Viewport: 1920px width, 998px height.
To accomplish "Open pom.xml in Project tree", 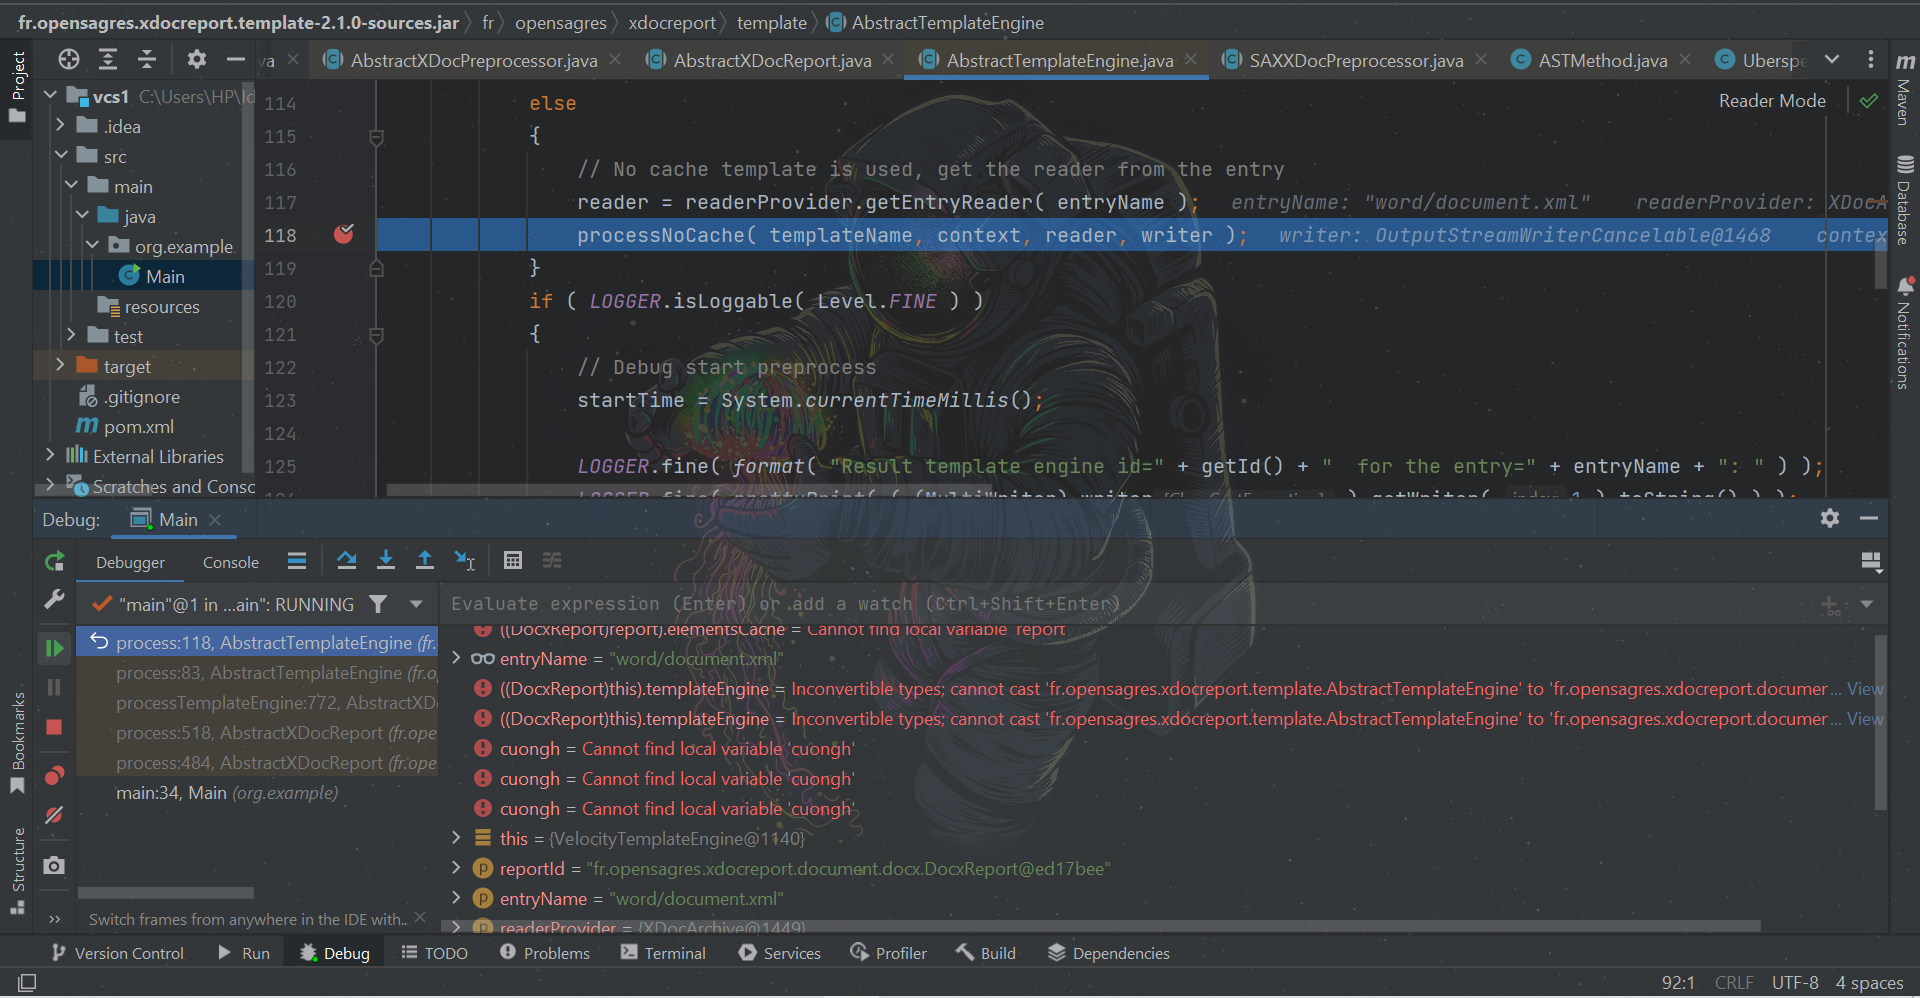I will point(138,427).
